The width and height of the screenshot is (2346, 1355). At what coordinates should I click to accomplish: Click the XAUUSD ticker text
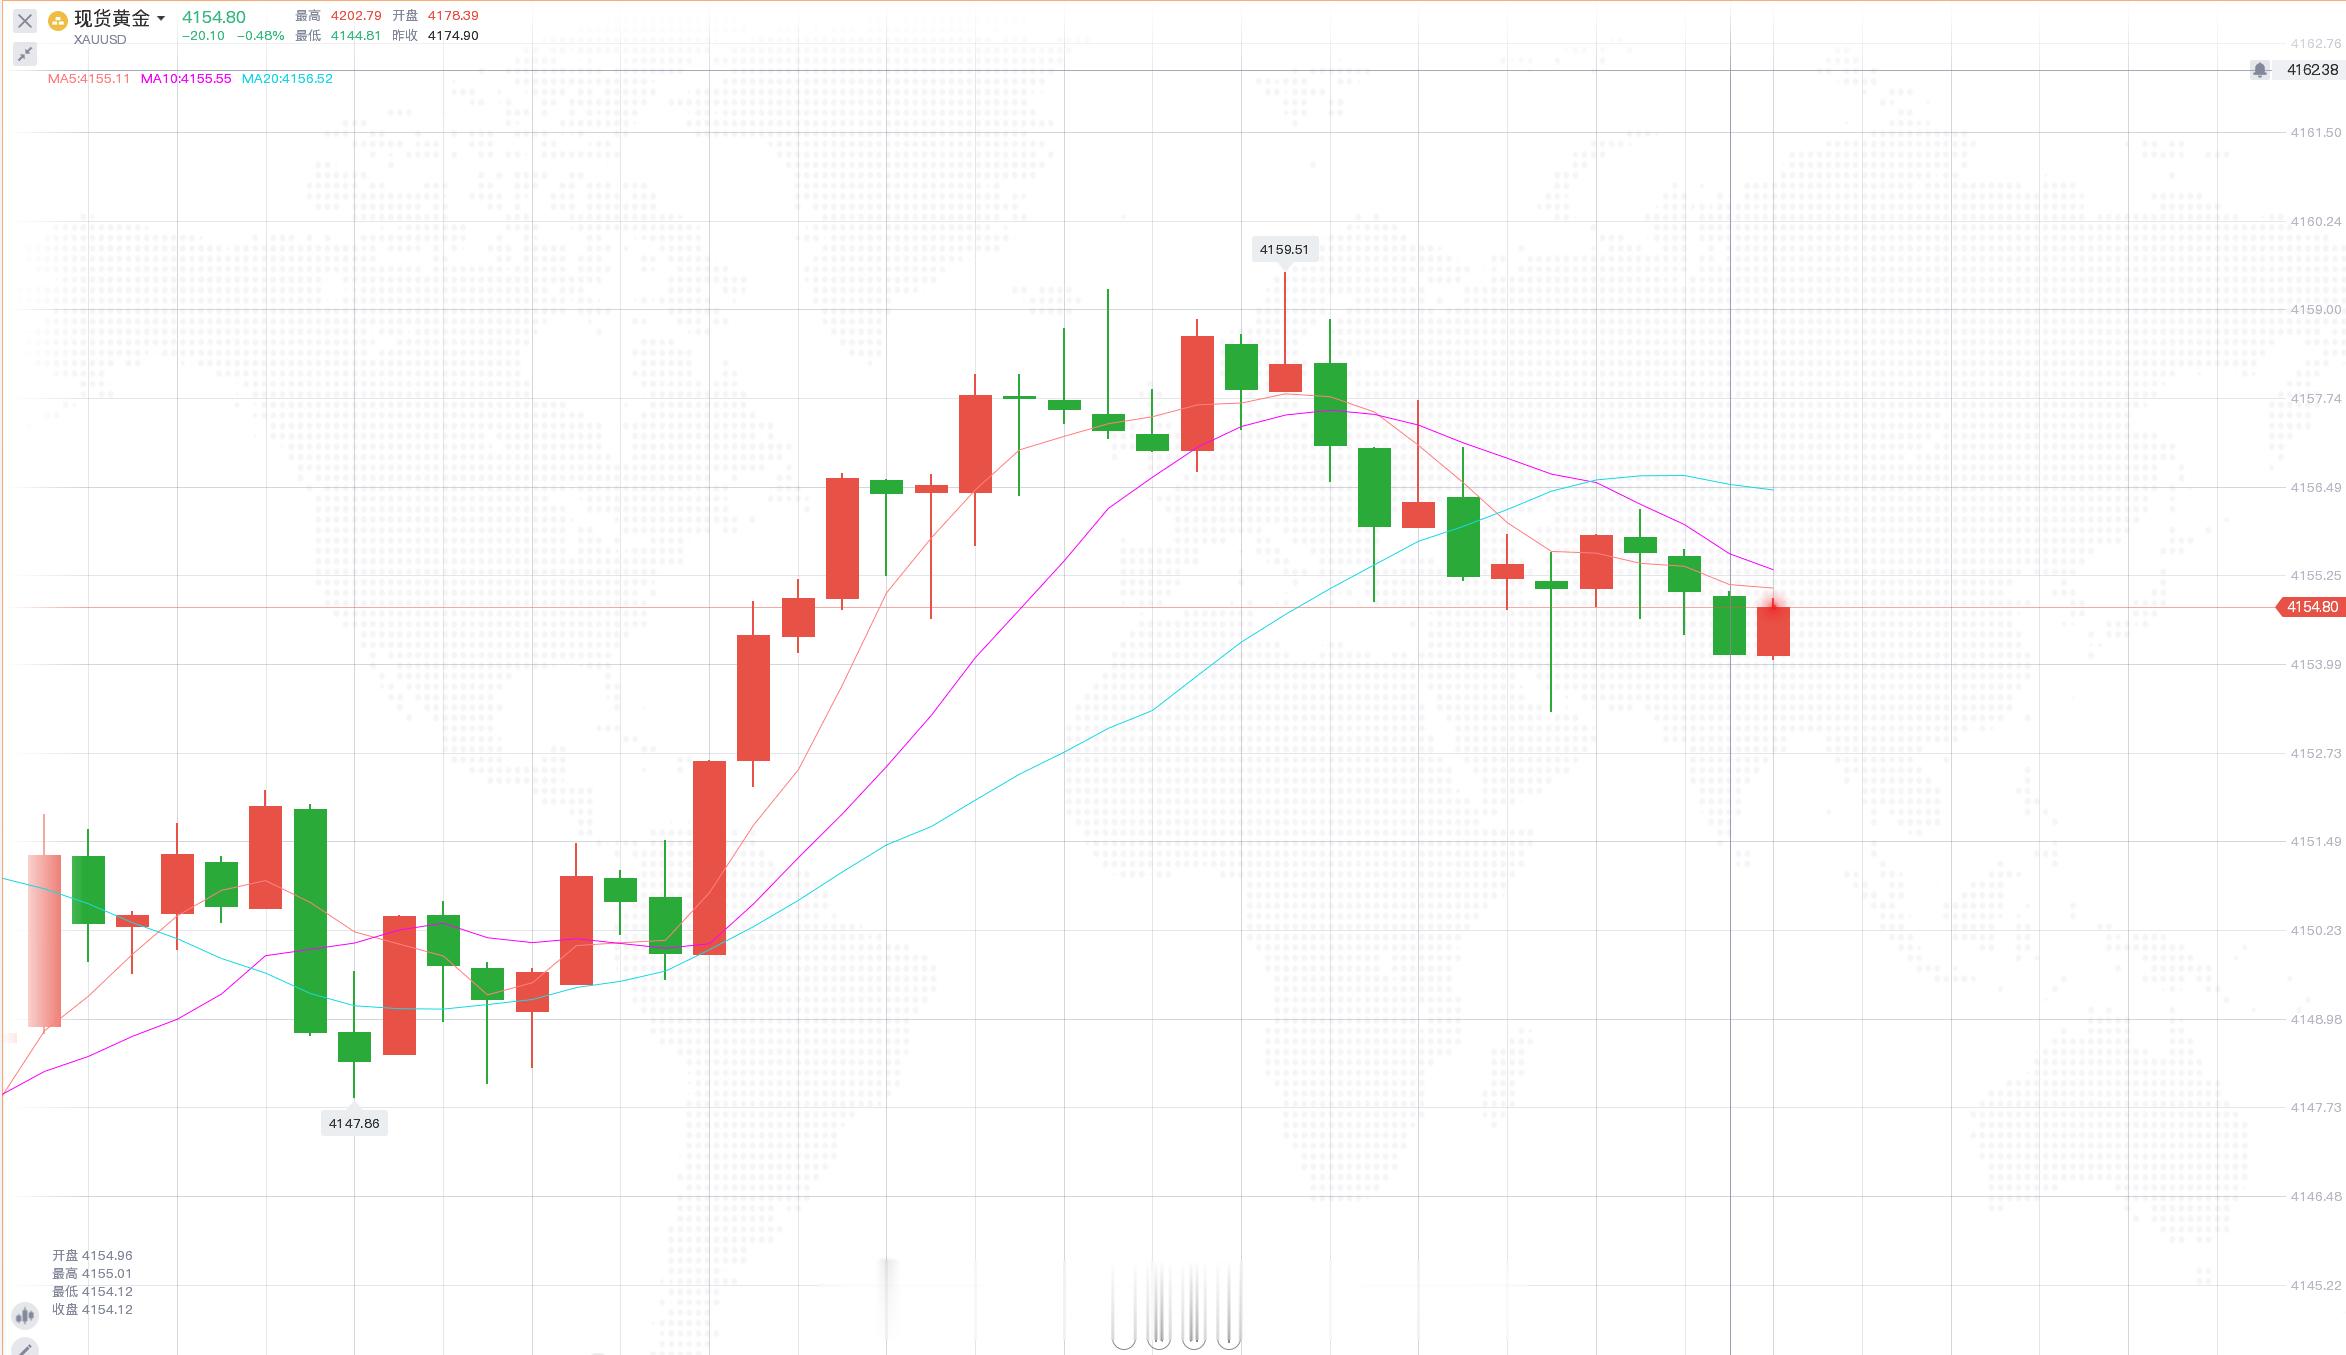pyautogui.click(x=100, y=40)
